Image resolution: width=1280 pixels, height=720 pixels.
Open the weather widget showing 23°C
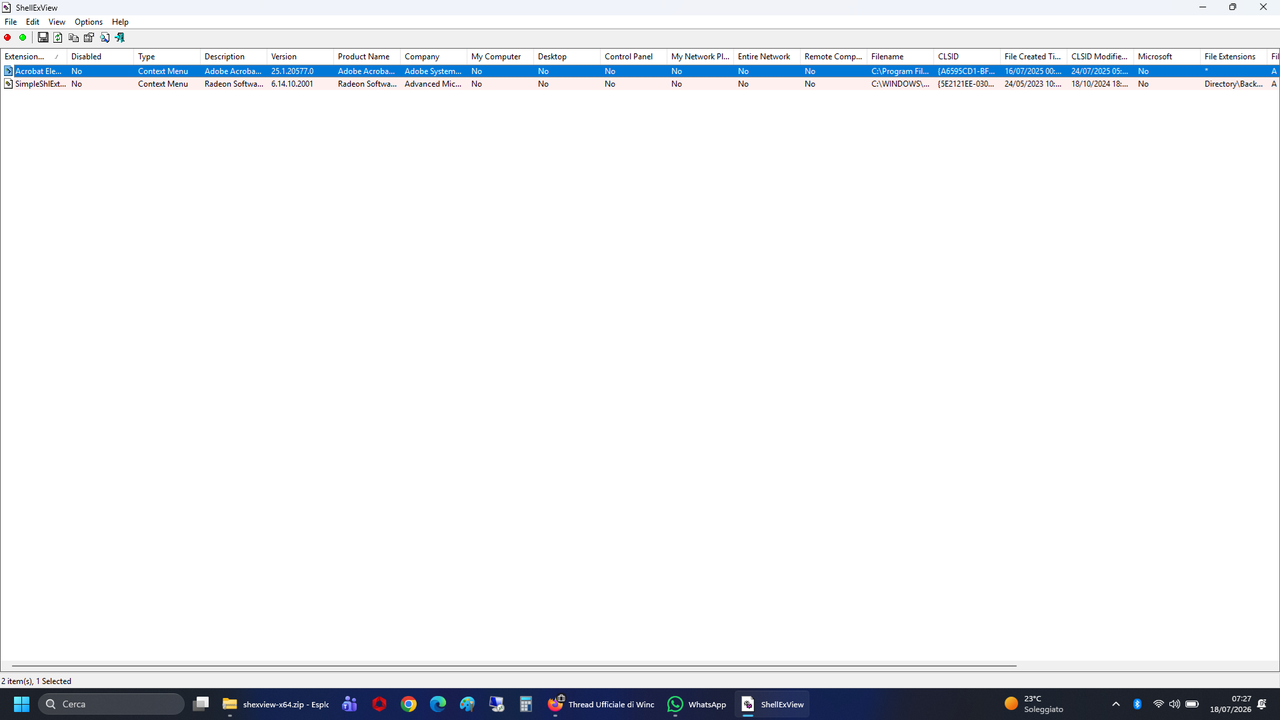coord(1034,704)
